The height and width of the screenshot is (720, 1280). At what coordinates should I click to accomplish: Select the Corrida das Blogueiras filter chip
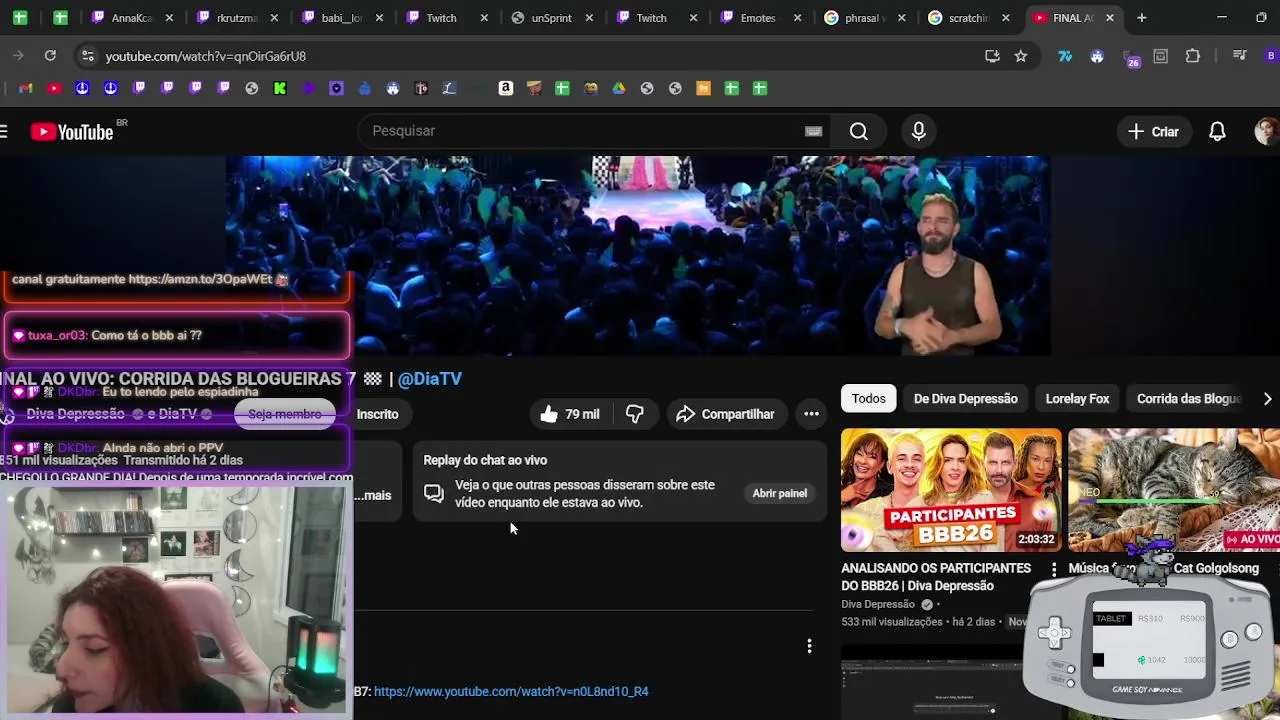pyautogui.click(x=1189, y=399)
